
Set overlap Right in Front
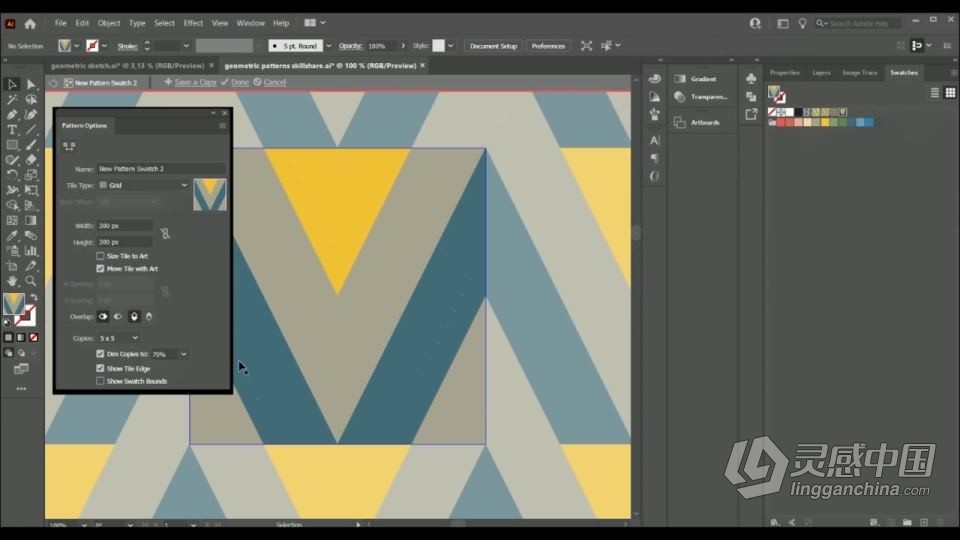(118, 317)
